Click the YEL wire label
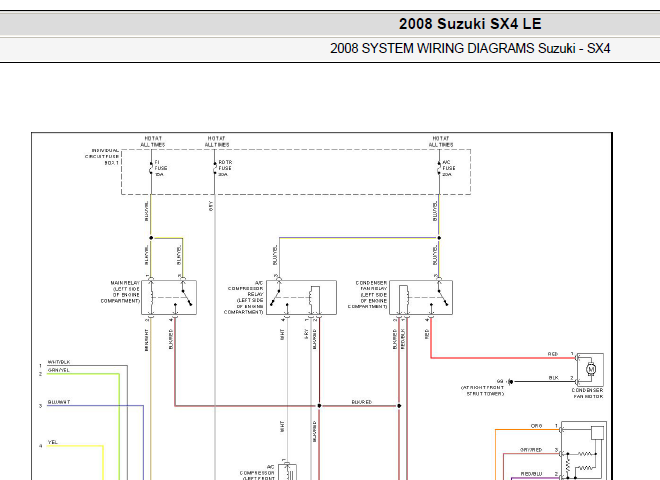The height and width of the screenshot is (480, 660). pyautogui.click(x=53, y=442)
